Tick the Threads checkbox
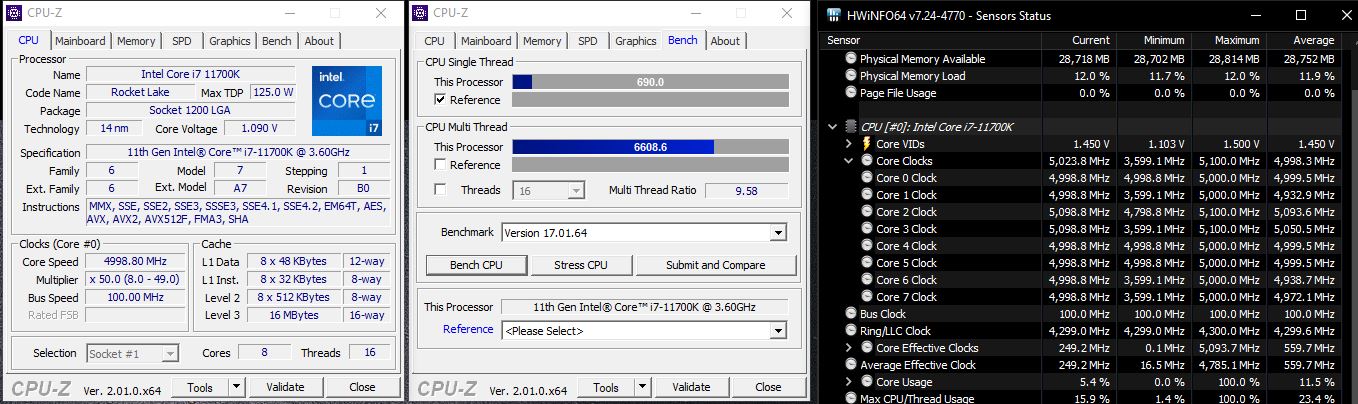Viewport: 1358px width, 404px height. coord(440,190)
